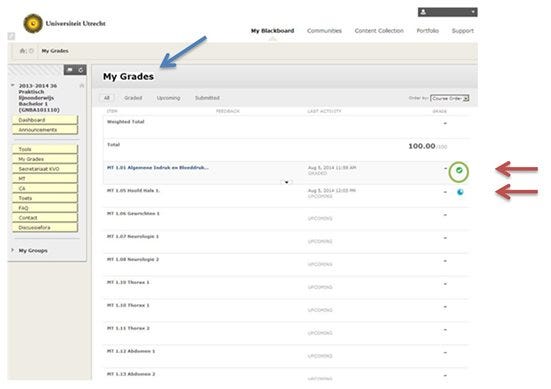Click the user avatar icon in the top bar
This screenshot has height=389, width=551.
tap(423, 12)
